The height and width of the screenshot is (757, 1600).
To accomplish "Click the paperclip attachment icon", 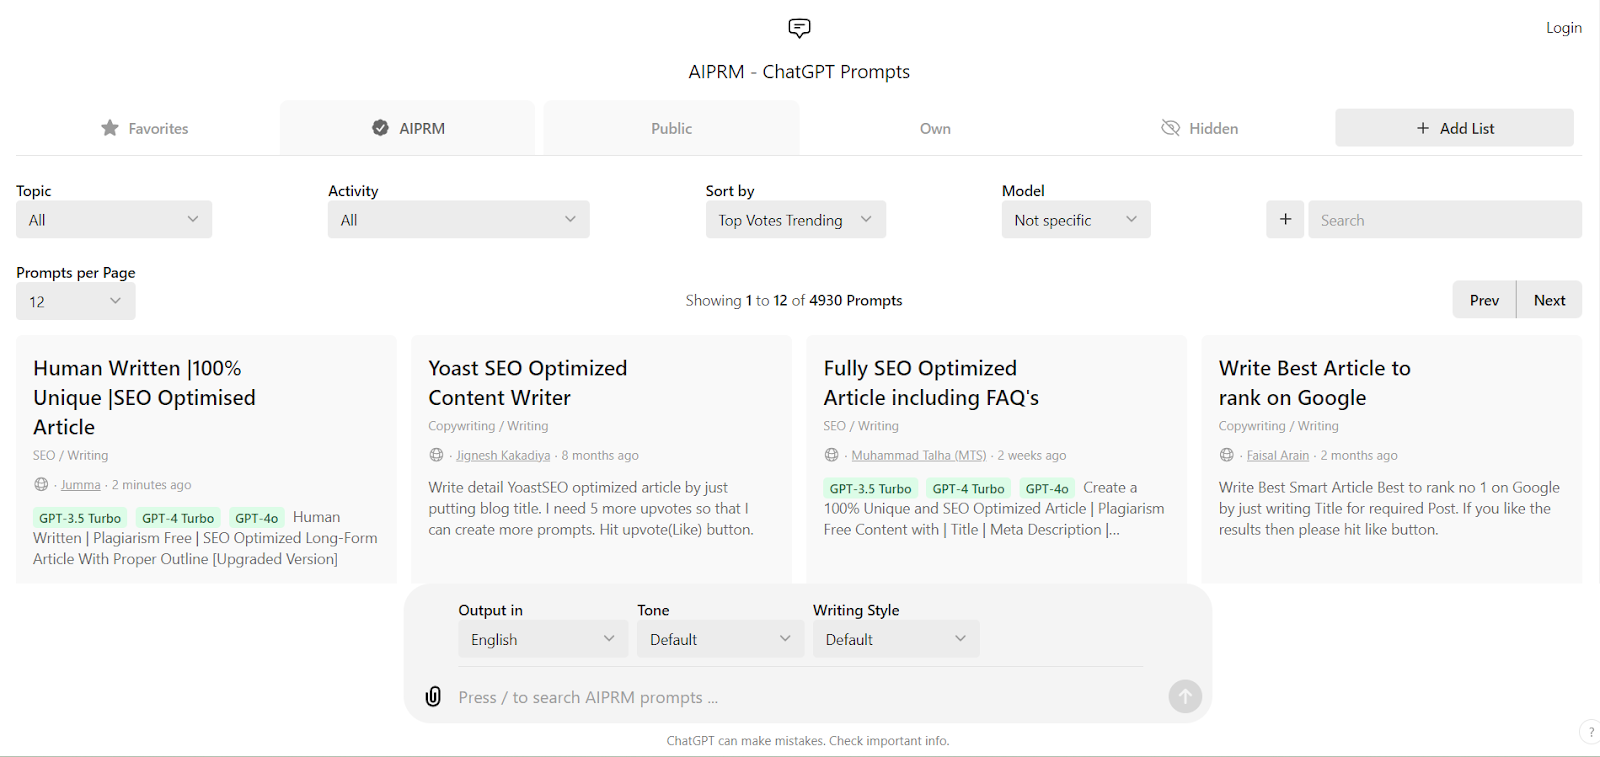I will (433, 696).
